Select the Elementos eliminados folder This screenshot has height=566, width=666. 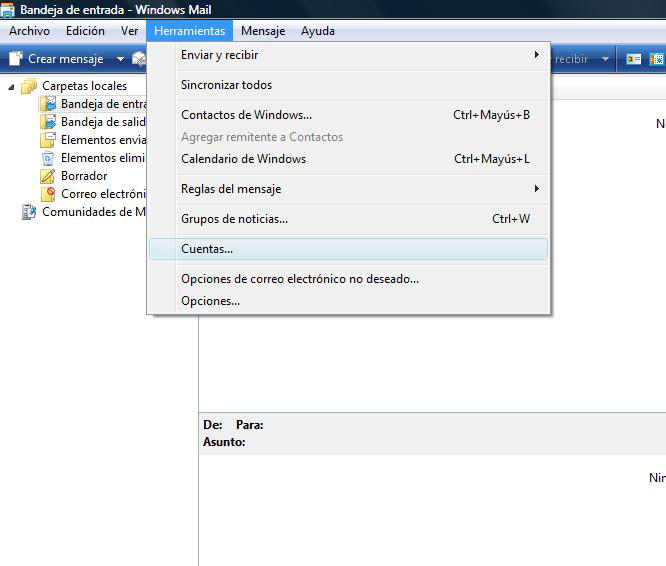coord(103,158)
